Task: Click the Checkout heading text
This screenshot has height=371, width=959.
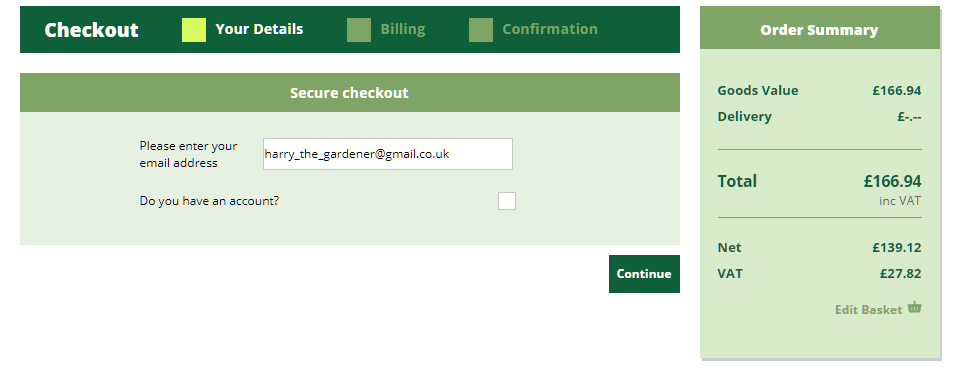Action: [92, 30]
